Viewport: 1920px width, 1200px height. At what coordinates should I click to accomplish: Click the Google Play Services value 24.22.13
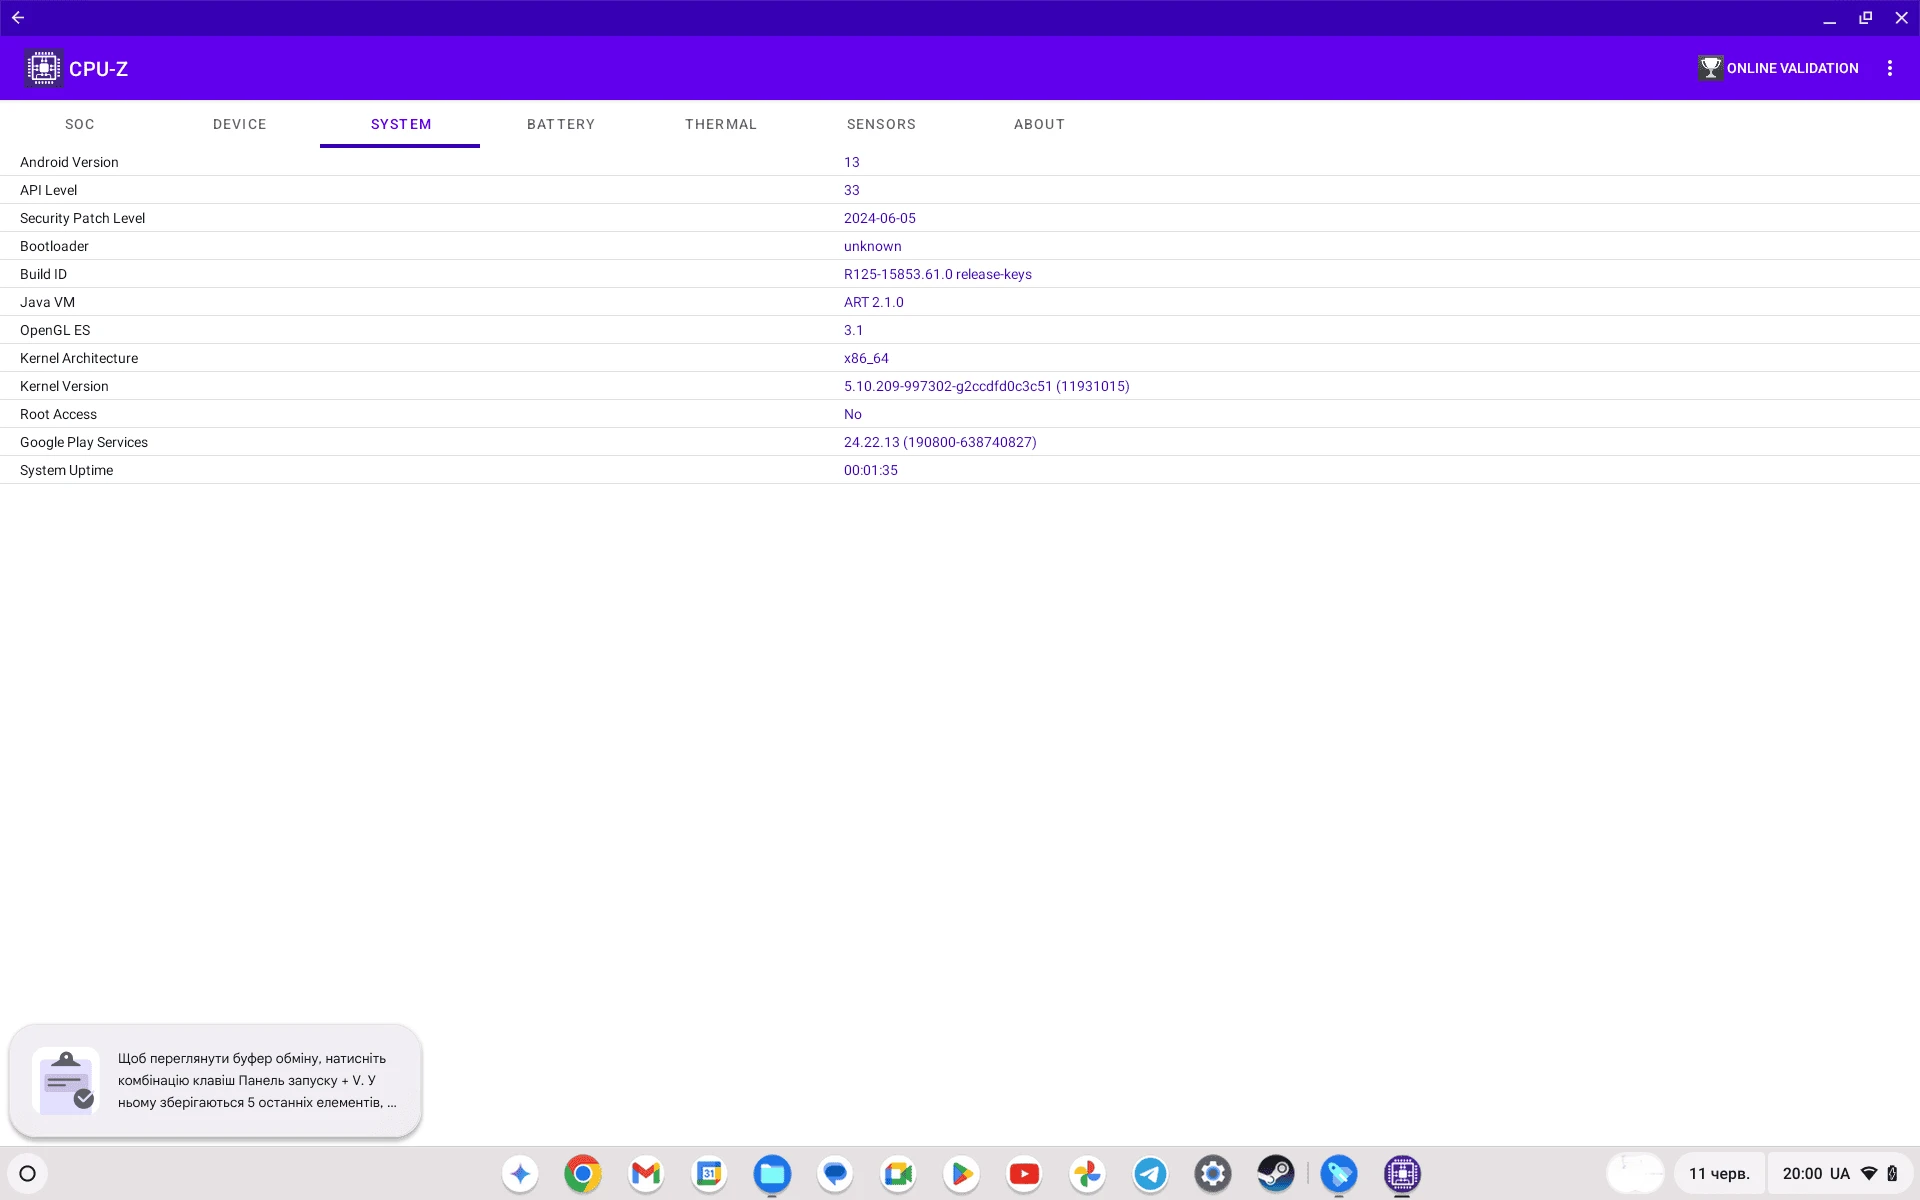[940, 442]
